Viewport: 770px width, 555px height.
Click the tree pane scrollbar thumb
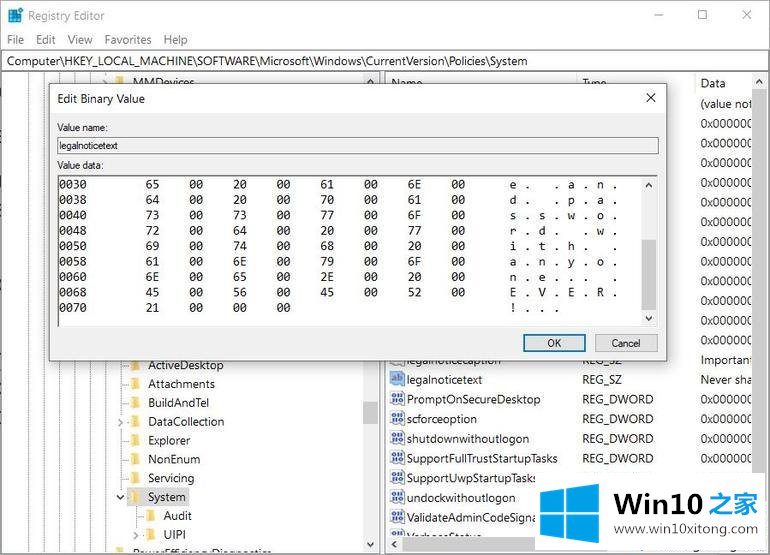coord(370,413)
